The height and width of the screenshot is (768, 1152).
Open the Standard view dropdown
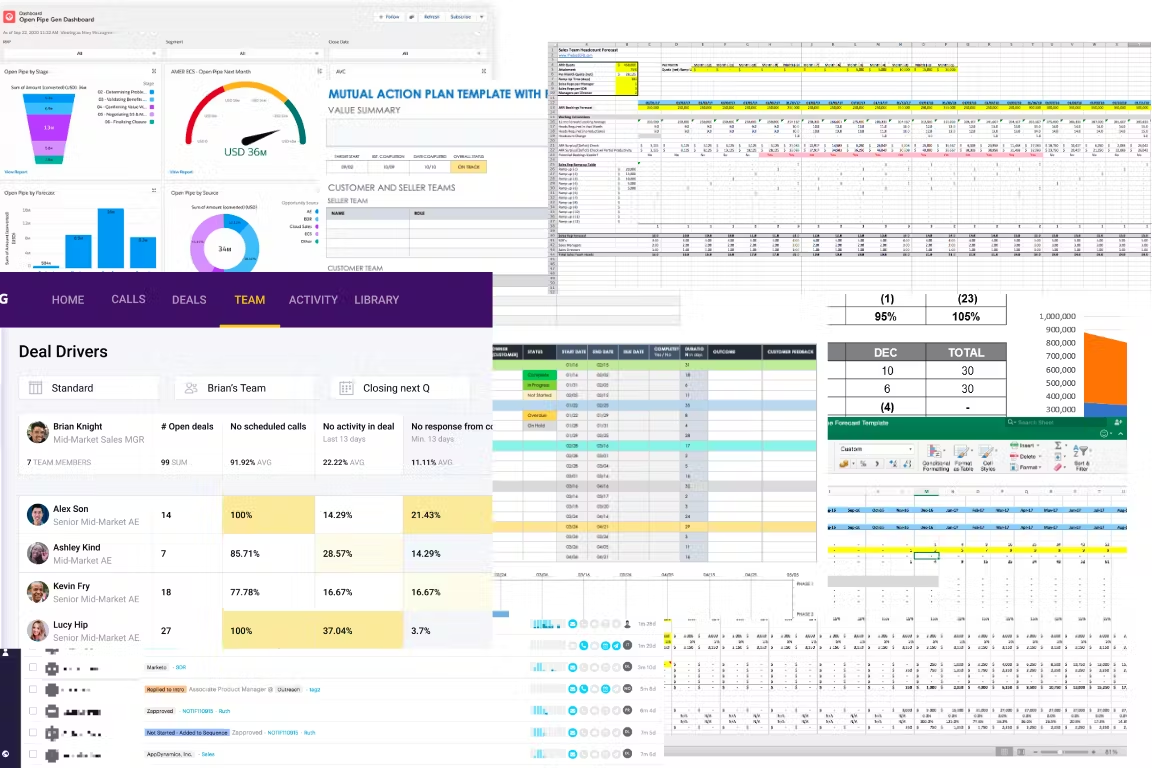(89, 388)
